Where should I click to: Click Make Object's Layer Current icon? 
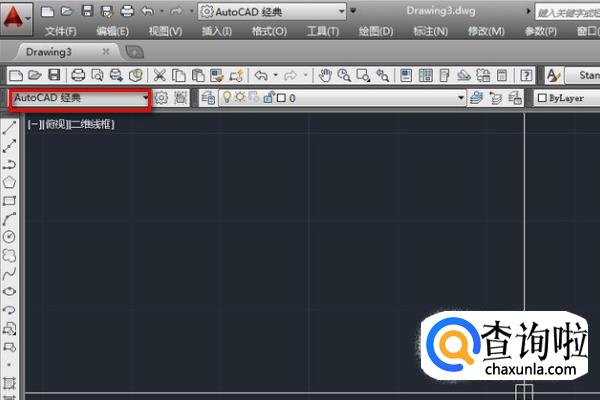(x=477, y=98)
